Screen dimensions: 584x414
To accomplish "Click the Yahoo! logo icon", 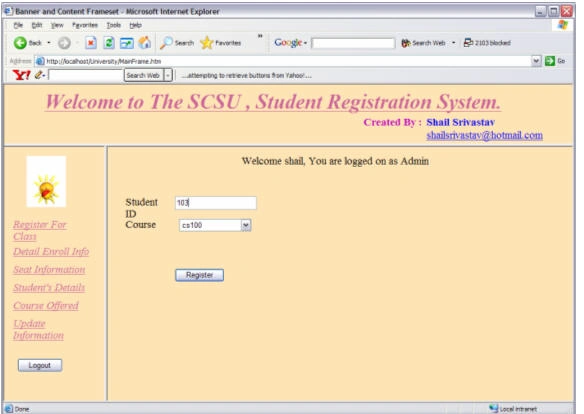I will [x=22, y=76].
